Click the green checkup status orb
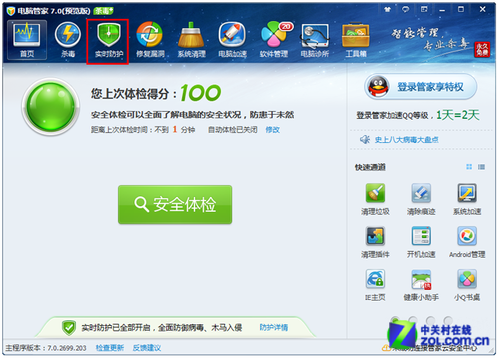Image resolution: width=500 pixels, height=361 pixels. coord(51,107)
